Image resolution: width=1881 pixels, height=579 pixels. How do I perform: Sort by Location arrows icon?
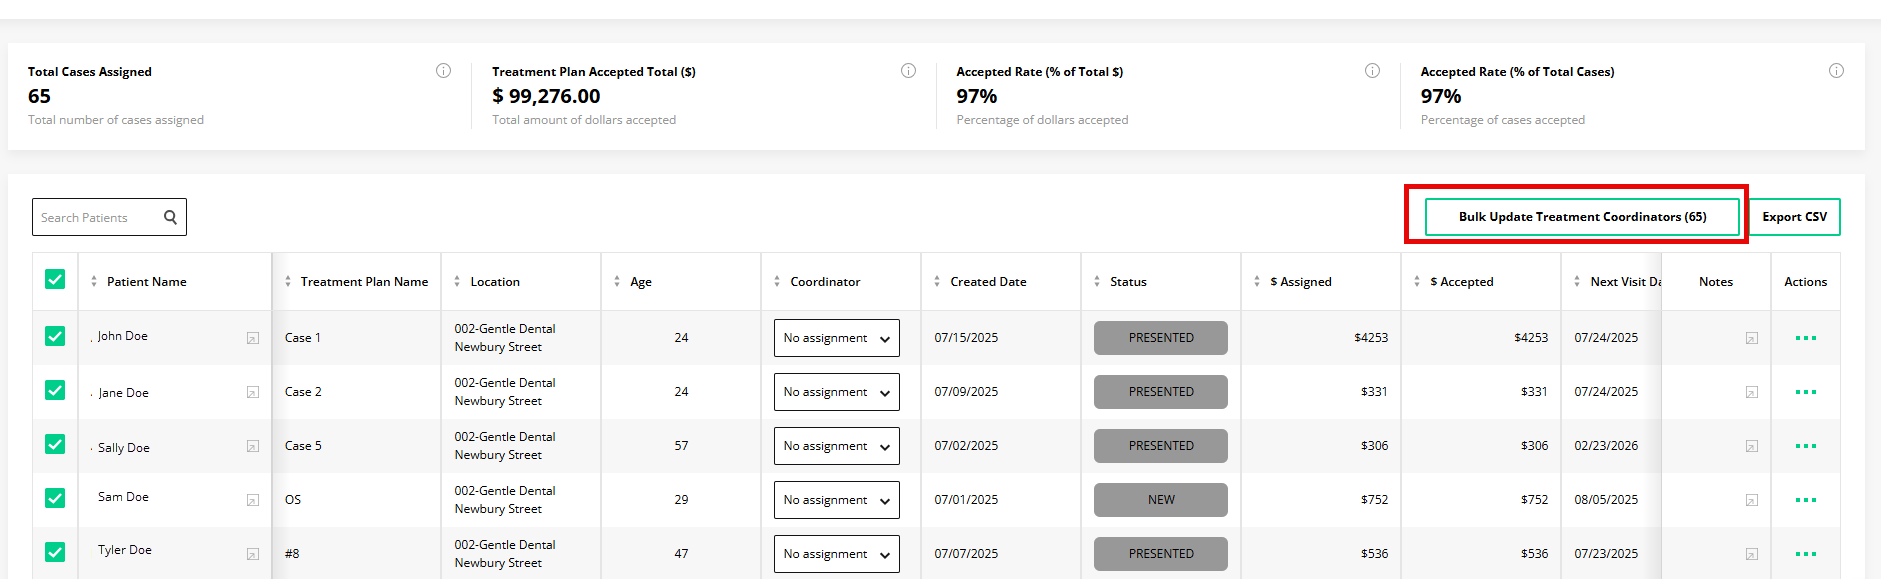coord(457,282)
